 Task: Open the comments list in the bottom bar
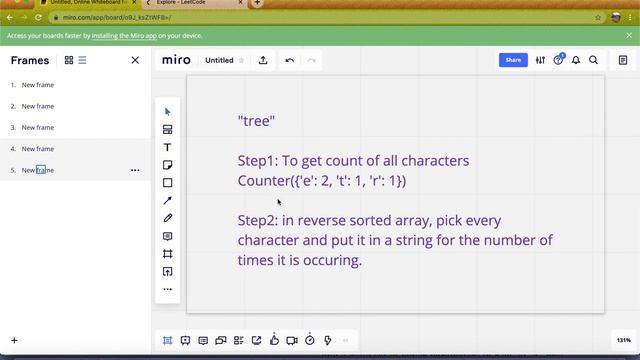(203, 340)
